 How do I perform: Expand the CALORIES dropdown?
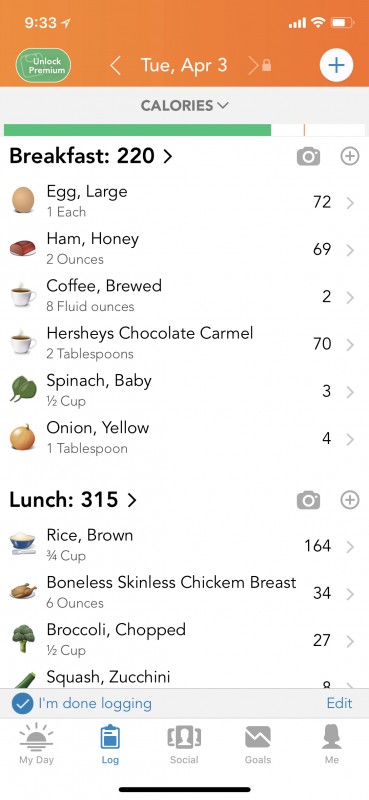coord(184,106)
